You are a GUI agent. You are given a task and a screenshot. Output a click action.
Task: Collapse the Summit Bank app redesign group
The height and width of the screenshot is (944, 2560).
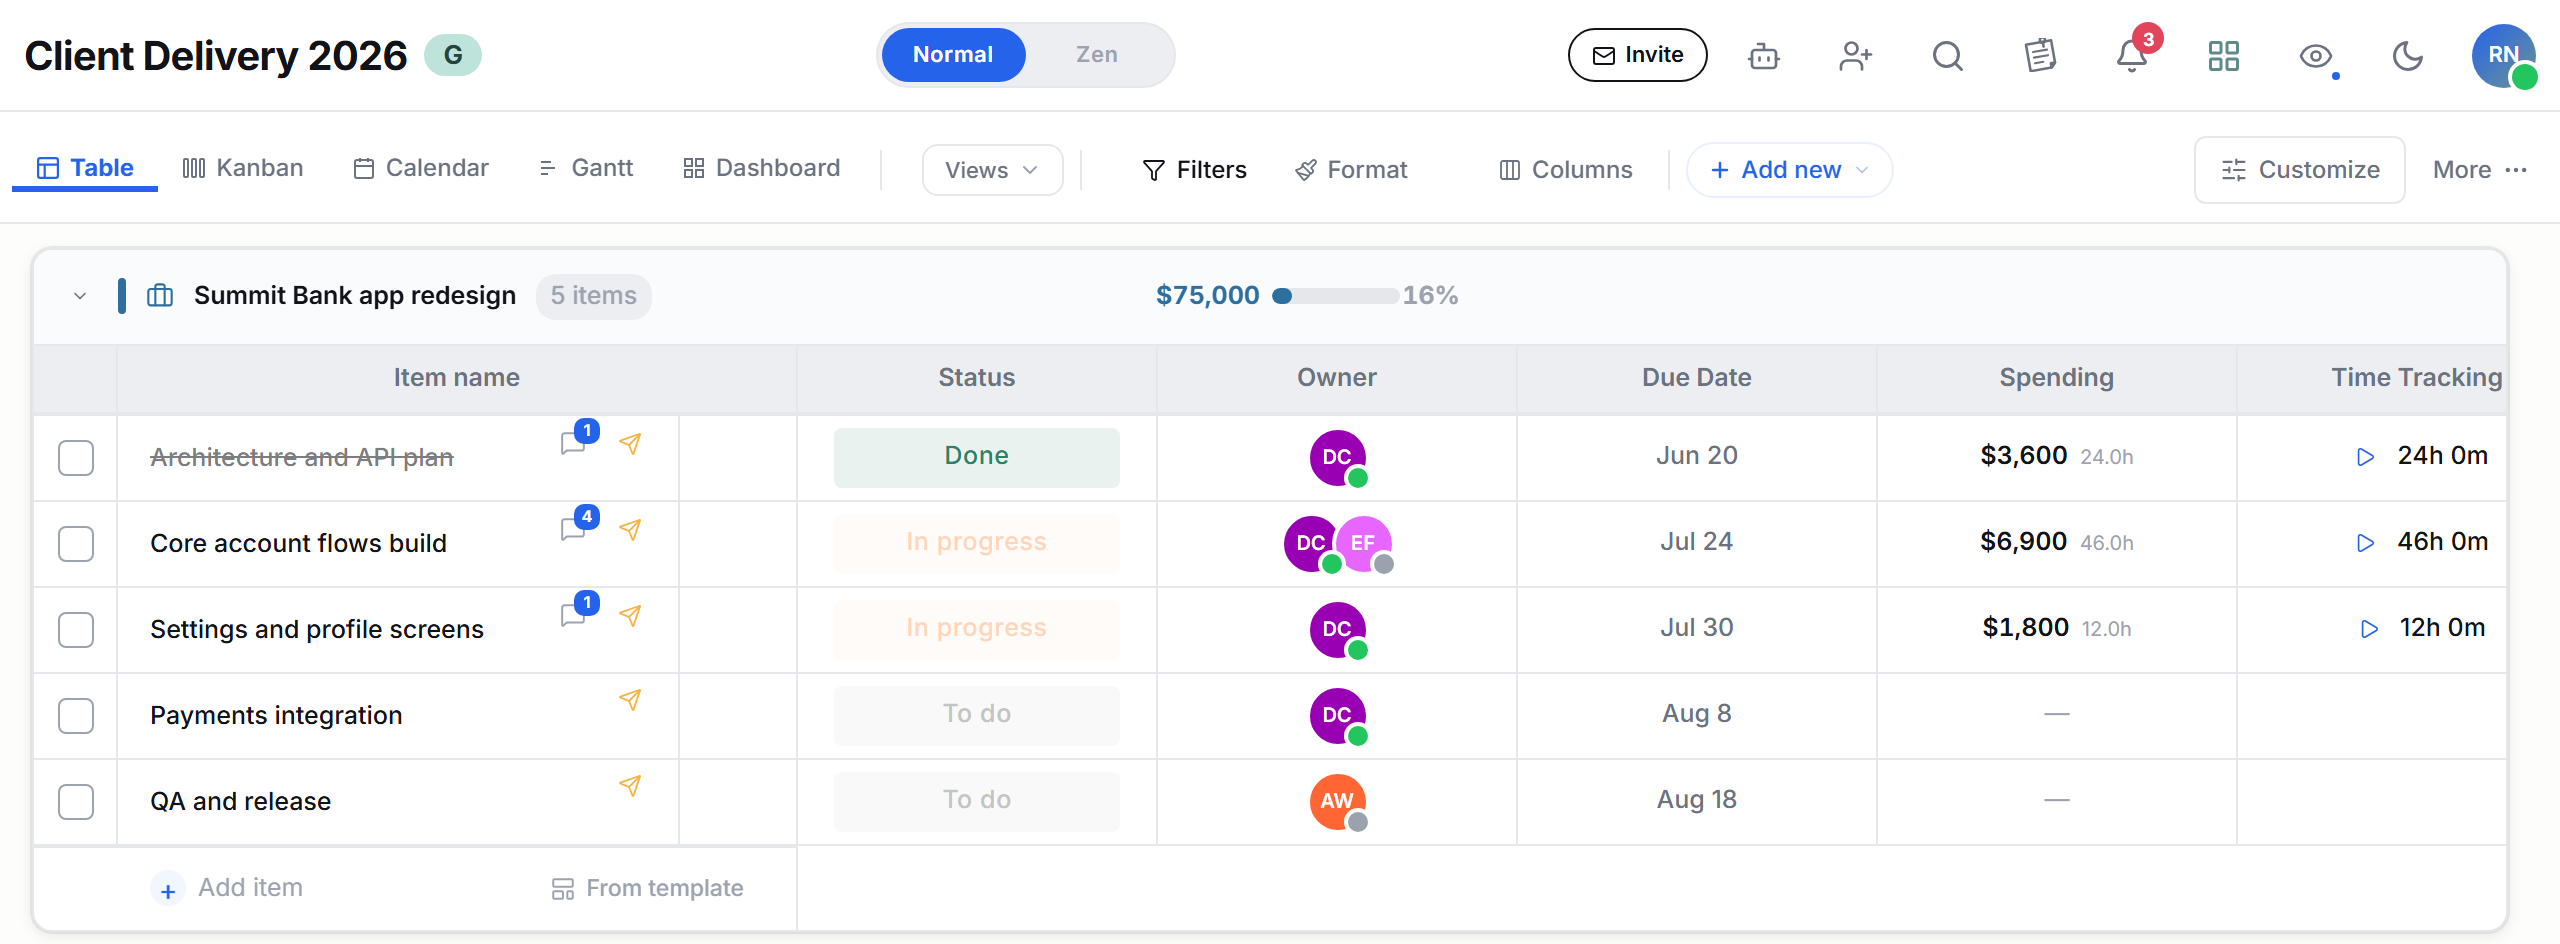(80, 296)
